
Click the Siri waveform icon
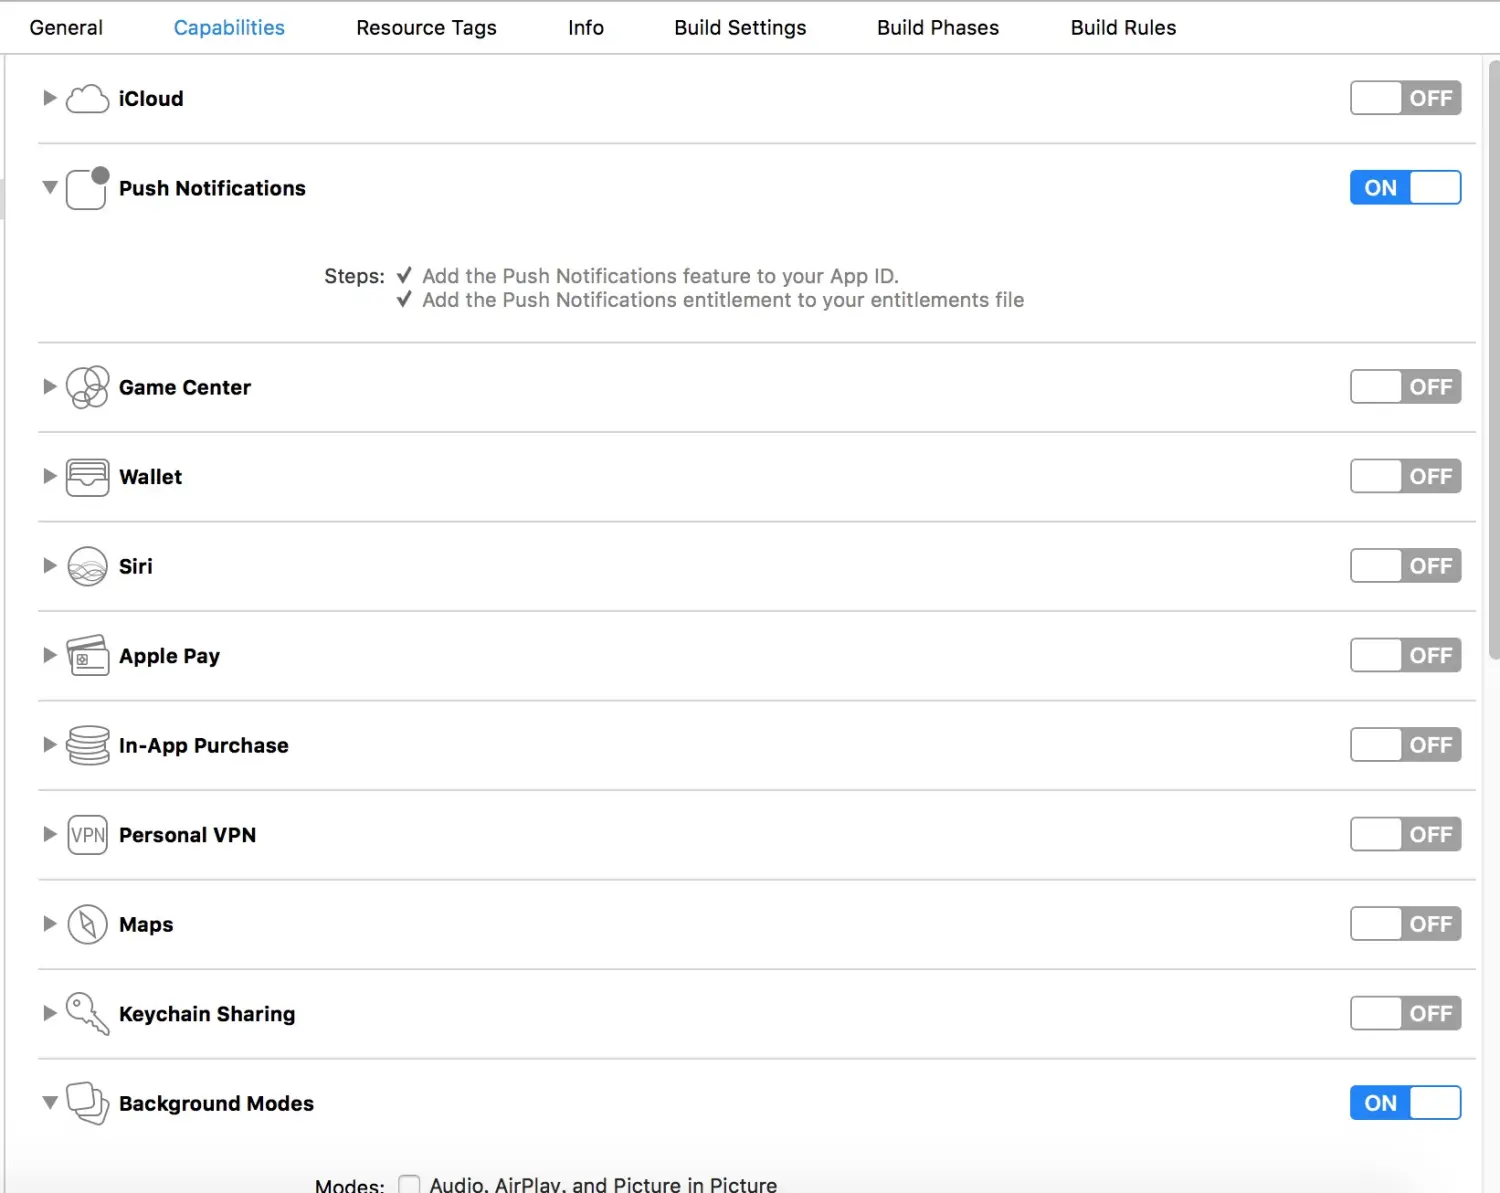pos(87,566)
